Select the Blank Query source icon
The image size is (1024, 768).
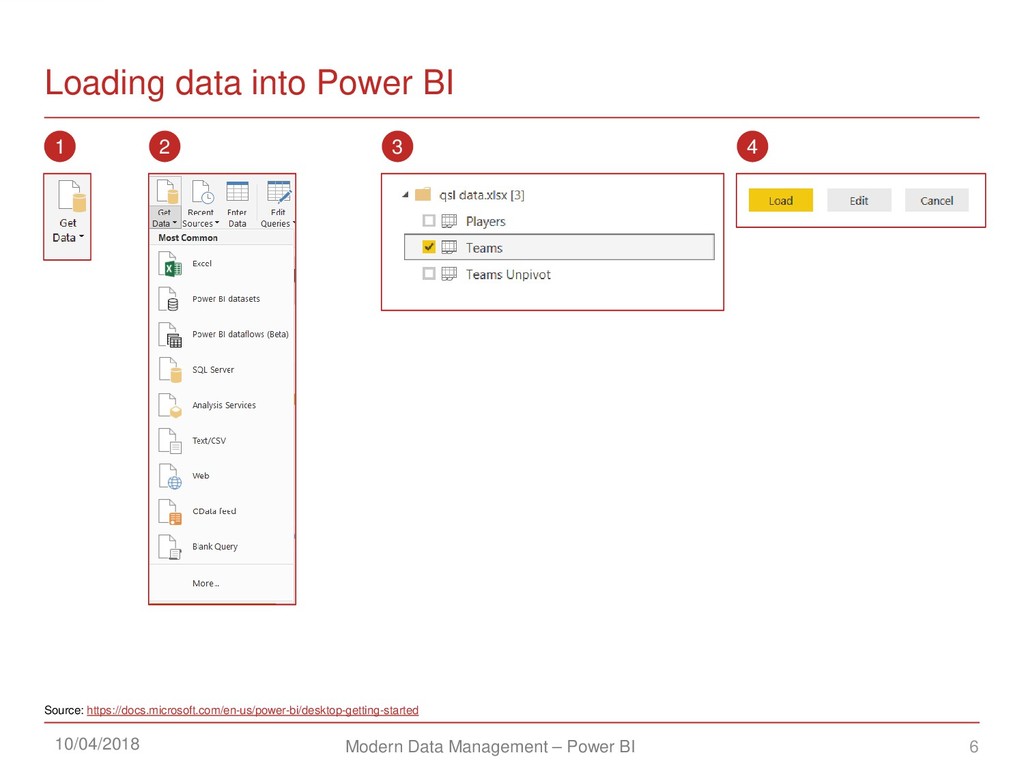tap(170, 547)
